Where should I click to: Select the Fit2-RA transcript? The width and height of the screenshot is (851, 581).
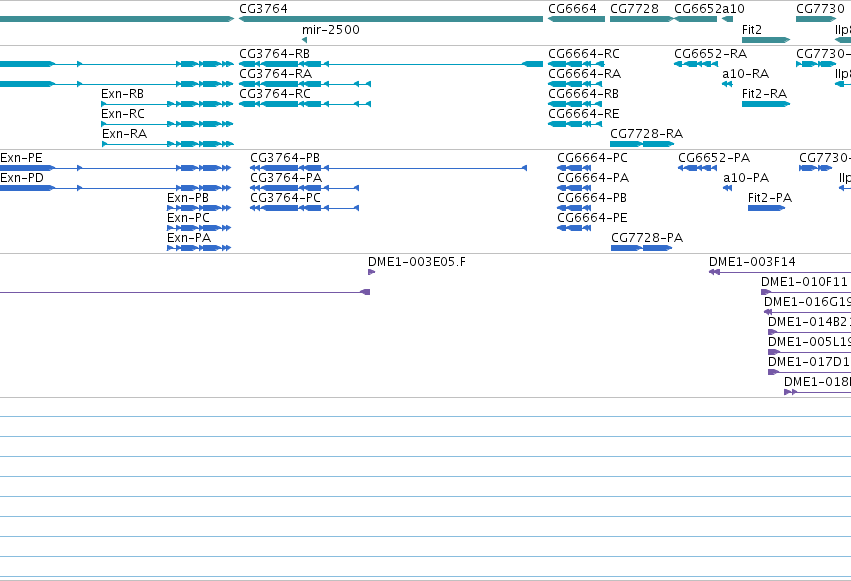[766, 104]
